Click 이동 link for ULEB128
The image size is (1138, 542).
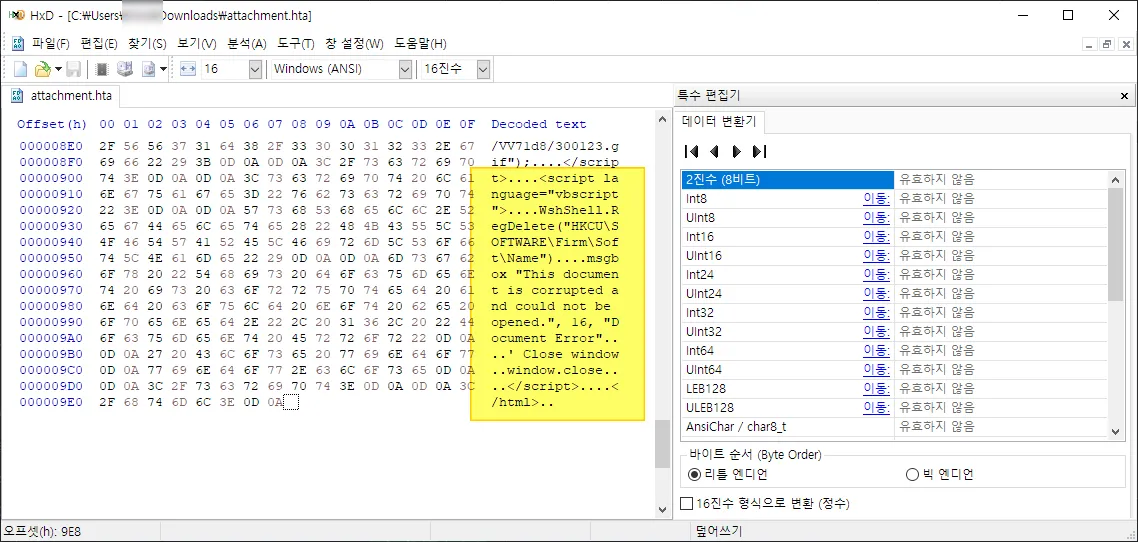(876, 408)
